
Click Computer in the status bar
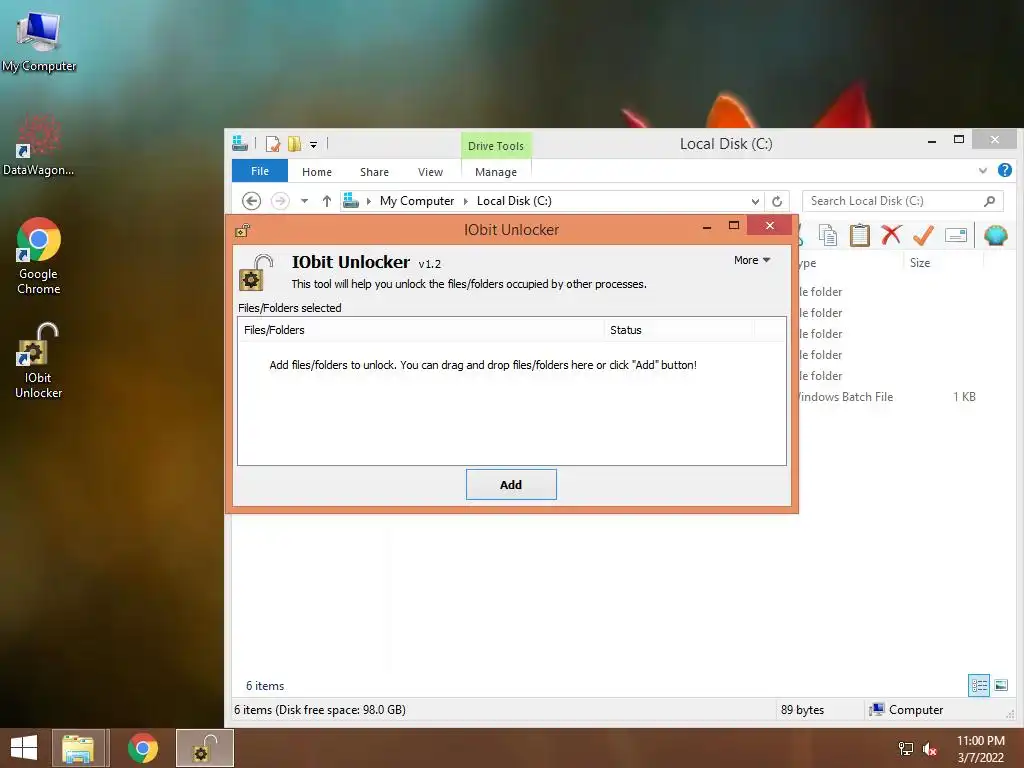tap(906, 709)
